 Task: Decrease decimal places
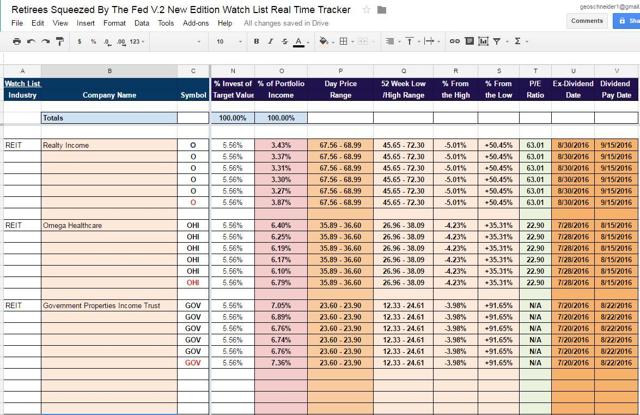107,42
